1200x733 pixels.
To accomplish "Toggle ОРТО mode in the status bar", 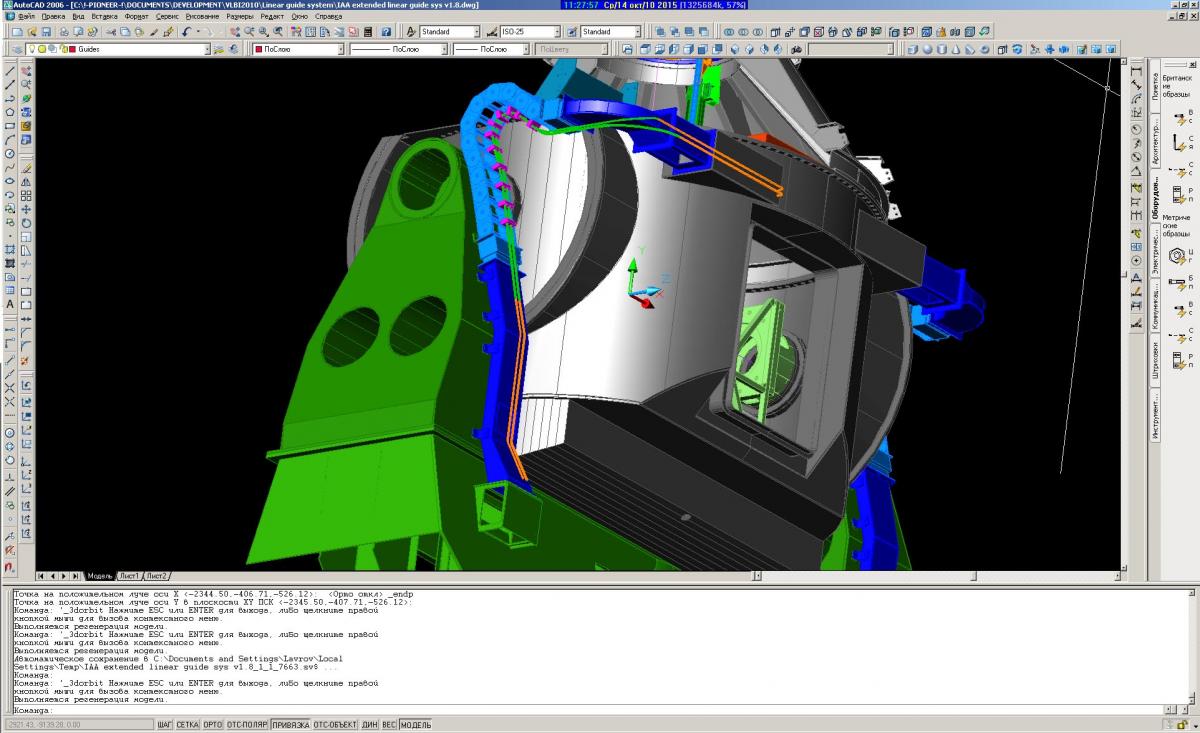I will (x=213, y=724).
